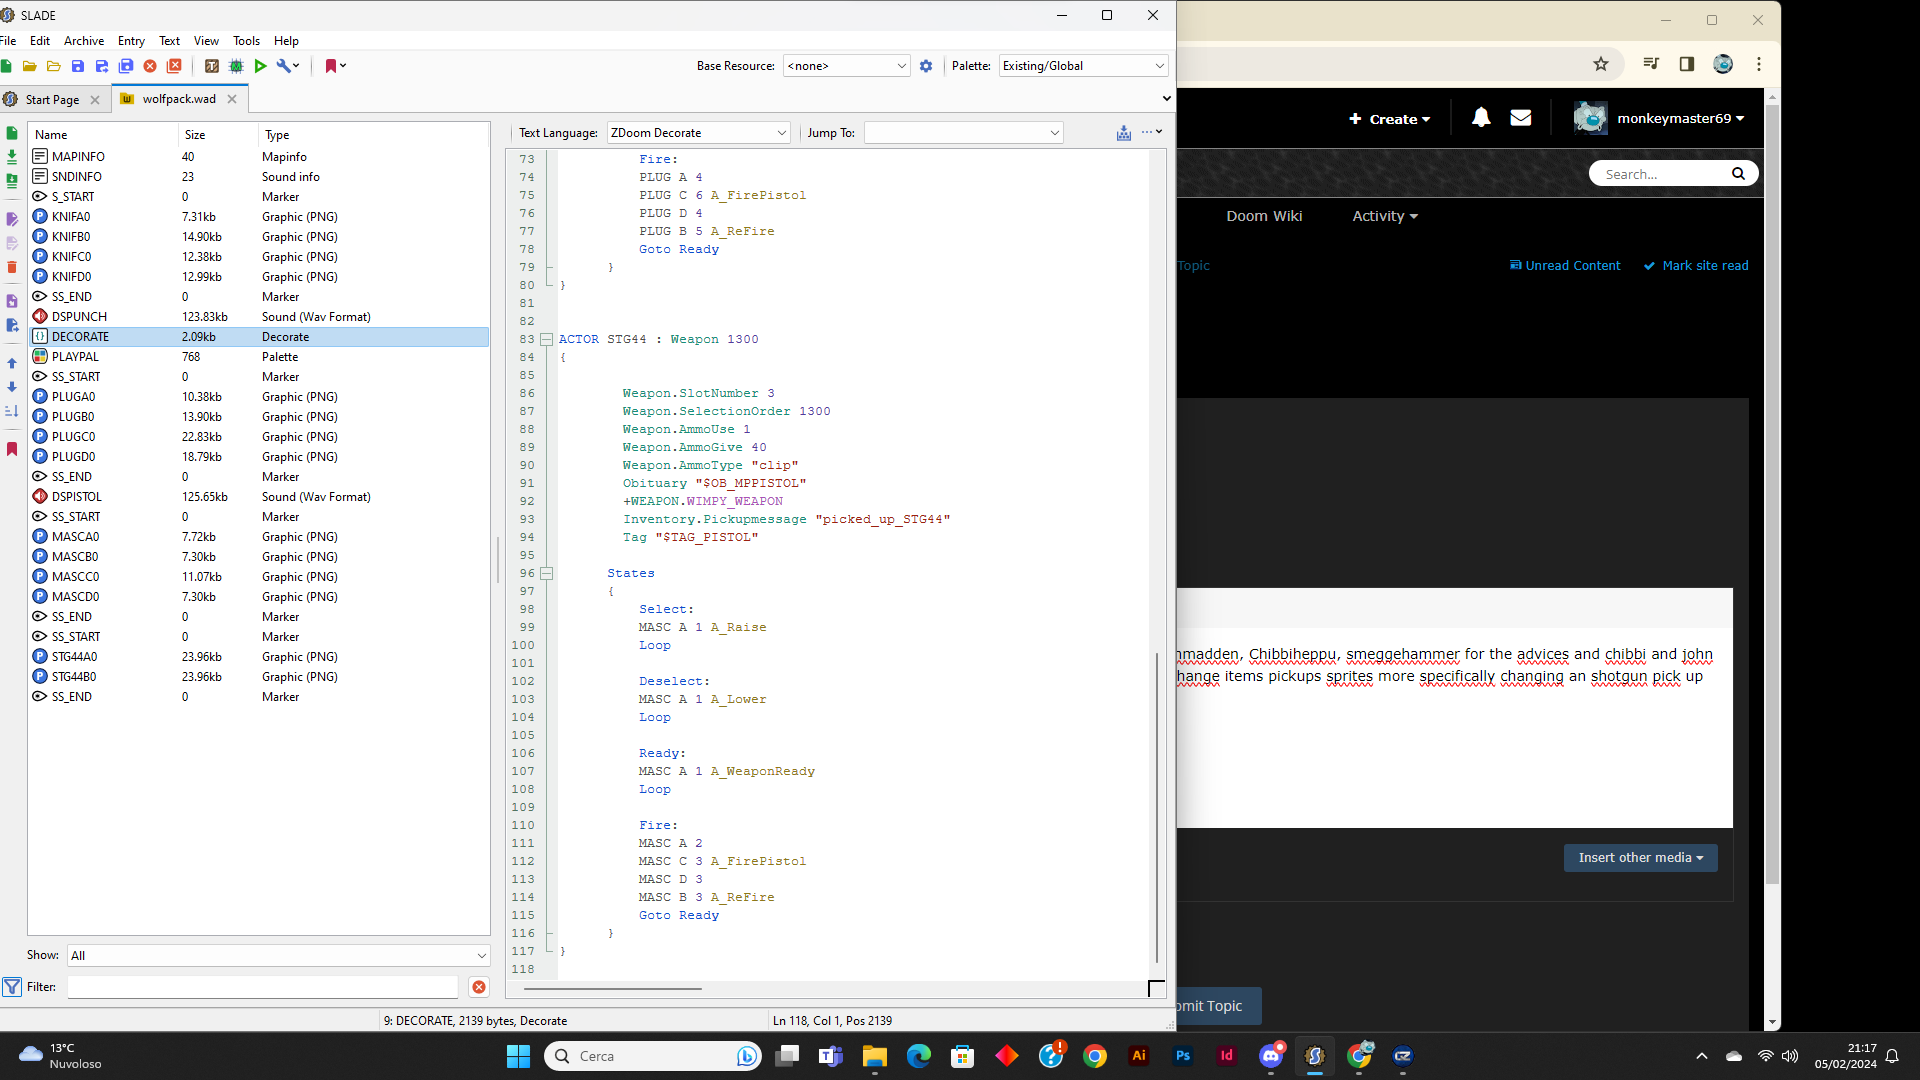1920x1080 pixels.
Task: Select the DECORATE tab in editor
Action: [79, 336]
